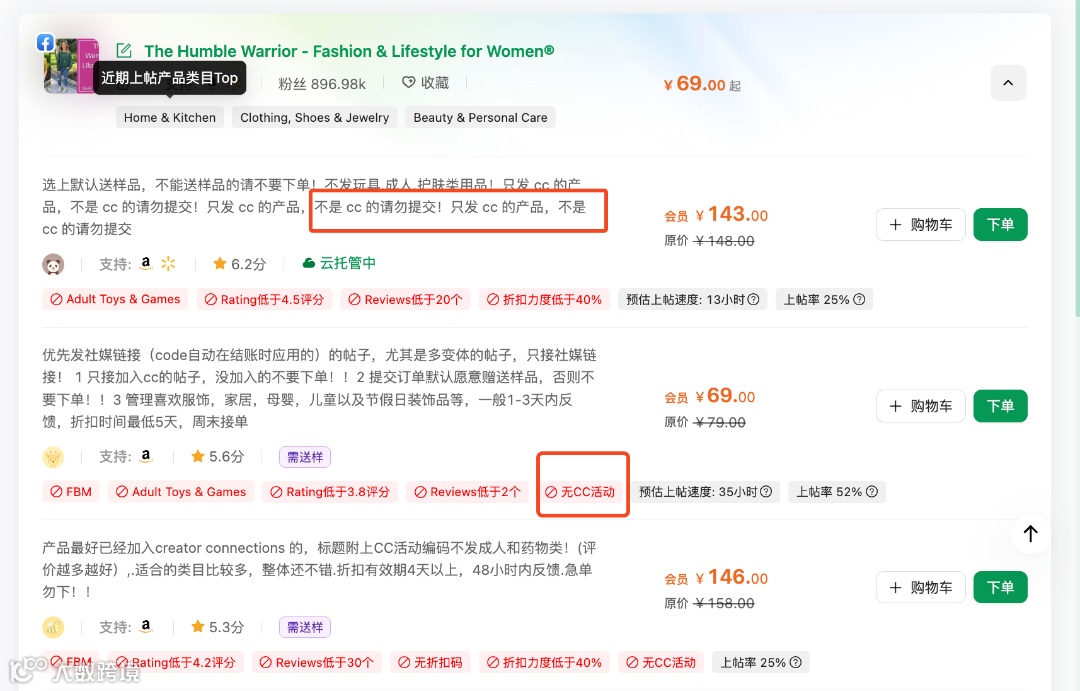1080x691 pixels.
Task: Open help icon beside 预估上帖速度: 13小时
Action: [754, 299]
